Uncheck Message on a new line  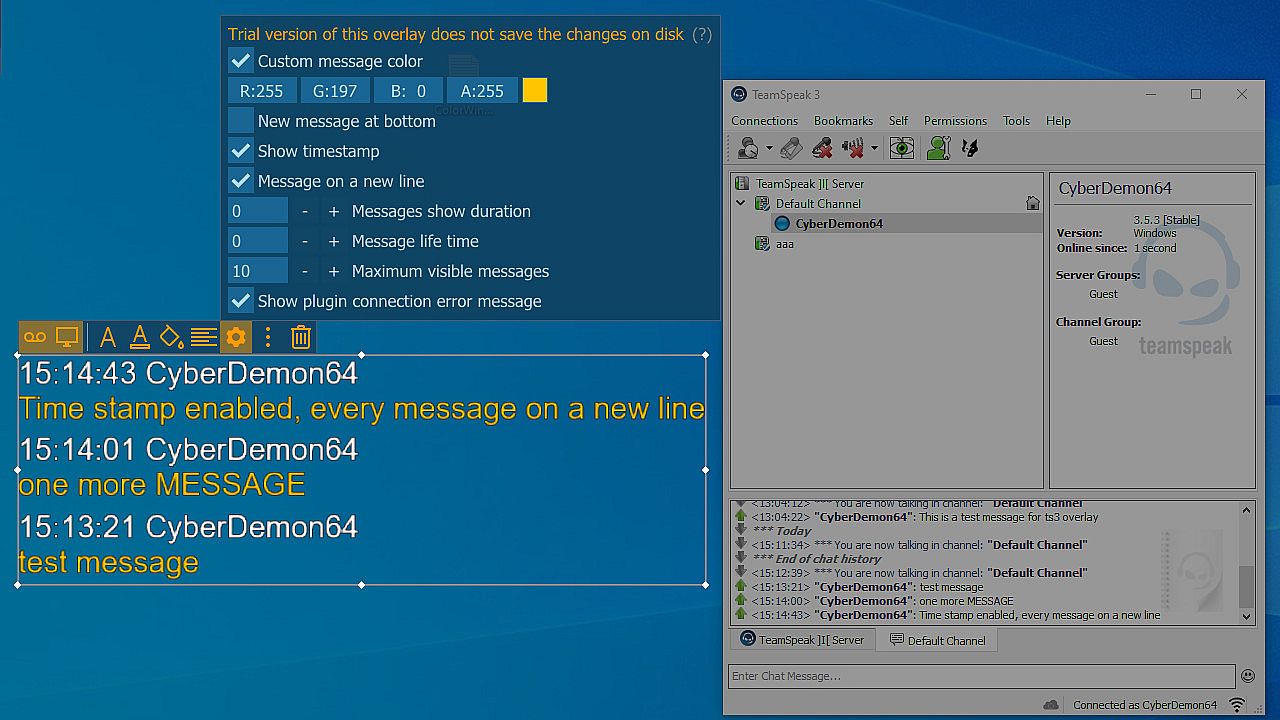tap(241, 181)
